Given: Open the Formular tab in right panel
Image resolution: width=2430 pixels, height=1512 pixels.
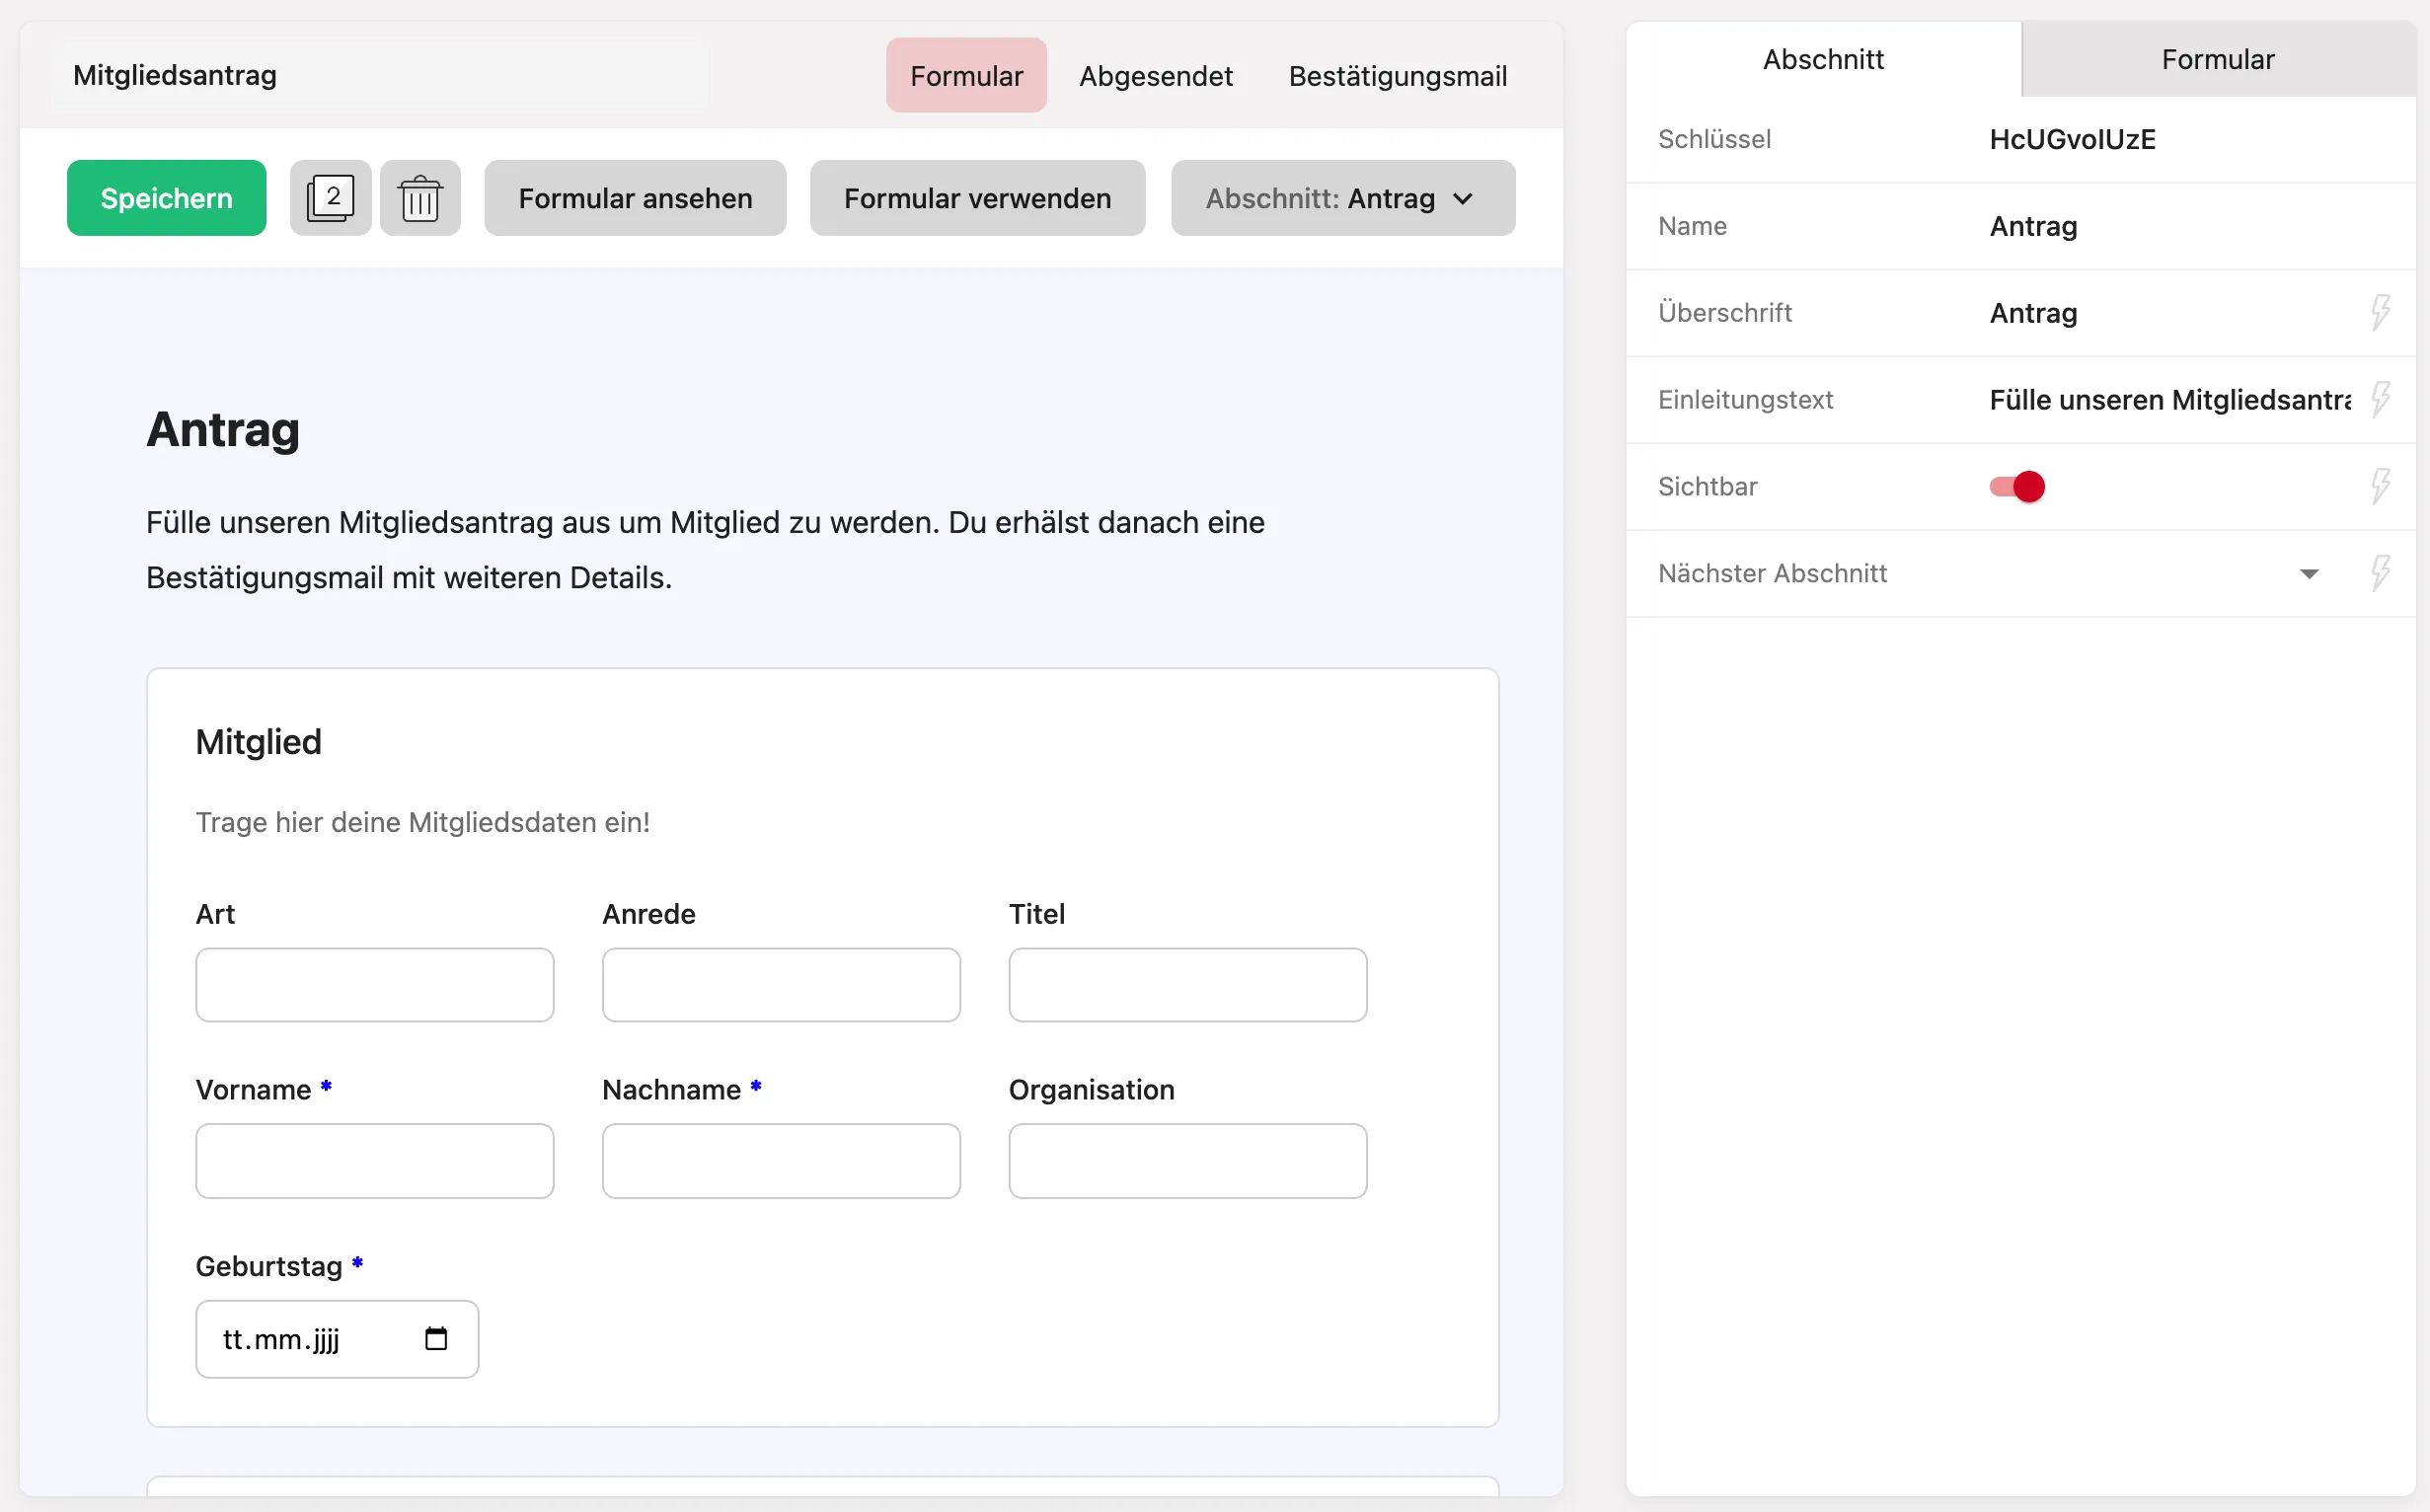Looking at the screenshot, I should 2218,59.
